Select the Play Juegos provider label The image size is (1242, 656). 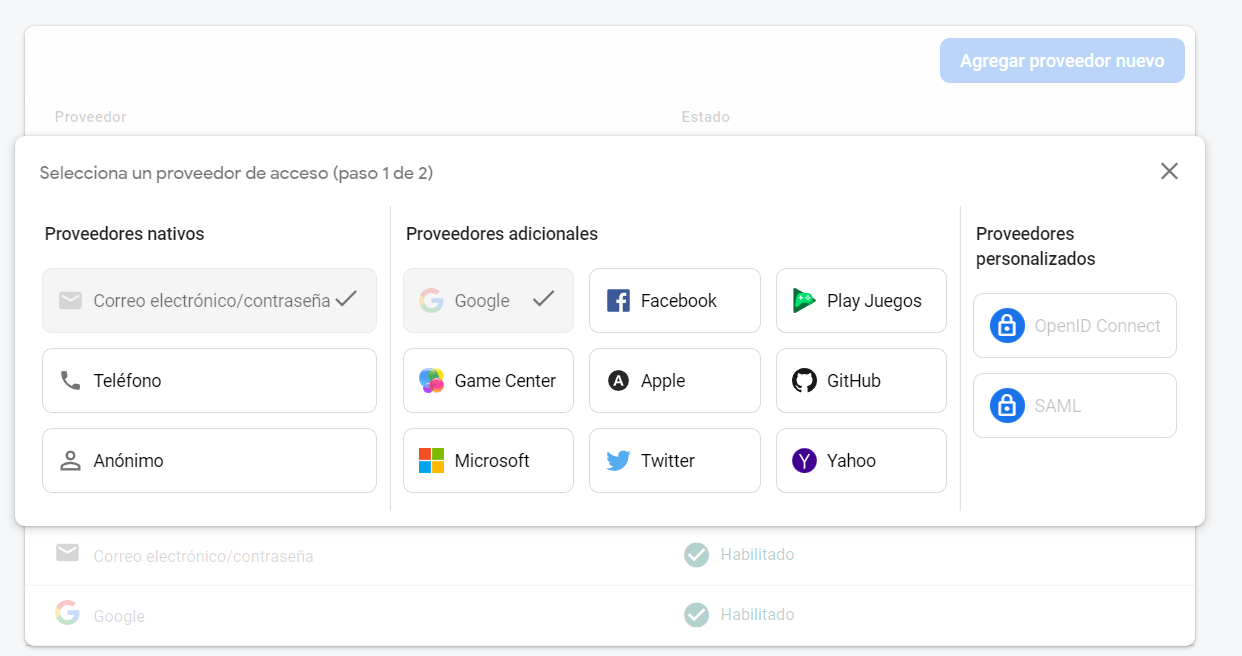point(874,301)
